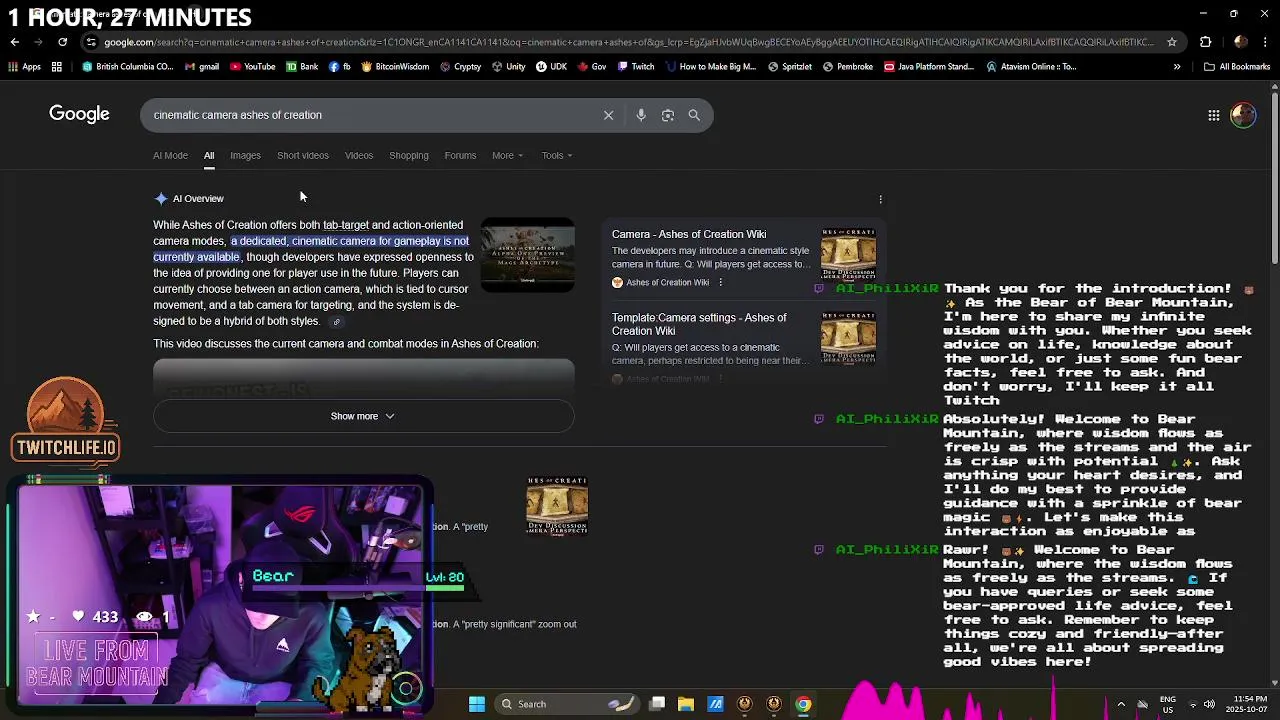
Task: Click the link icon after the AI Overview paragraph
Action: click(x=336, y=322)
